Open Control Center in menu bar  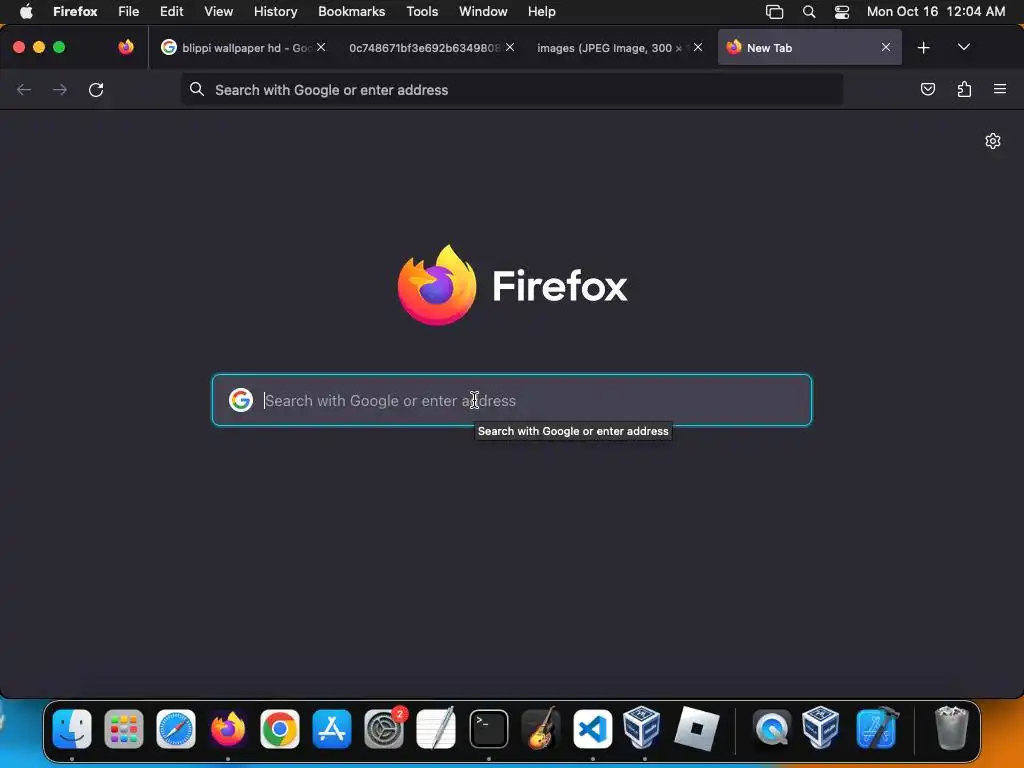click(x=842, y=12)
